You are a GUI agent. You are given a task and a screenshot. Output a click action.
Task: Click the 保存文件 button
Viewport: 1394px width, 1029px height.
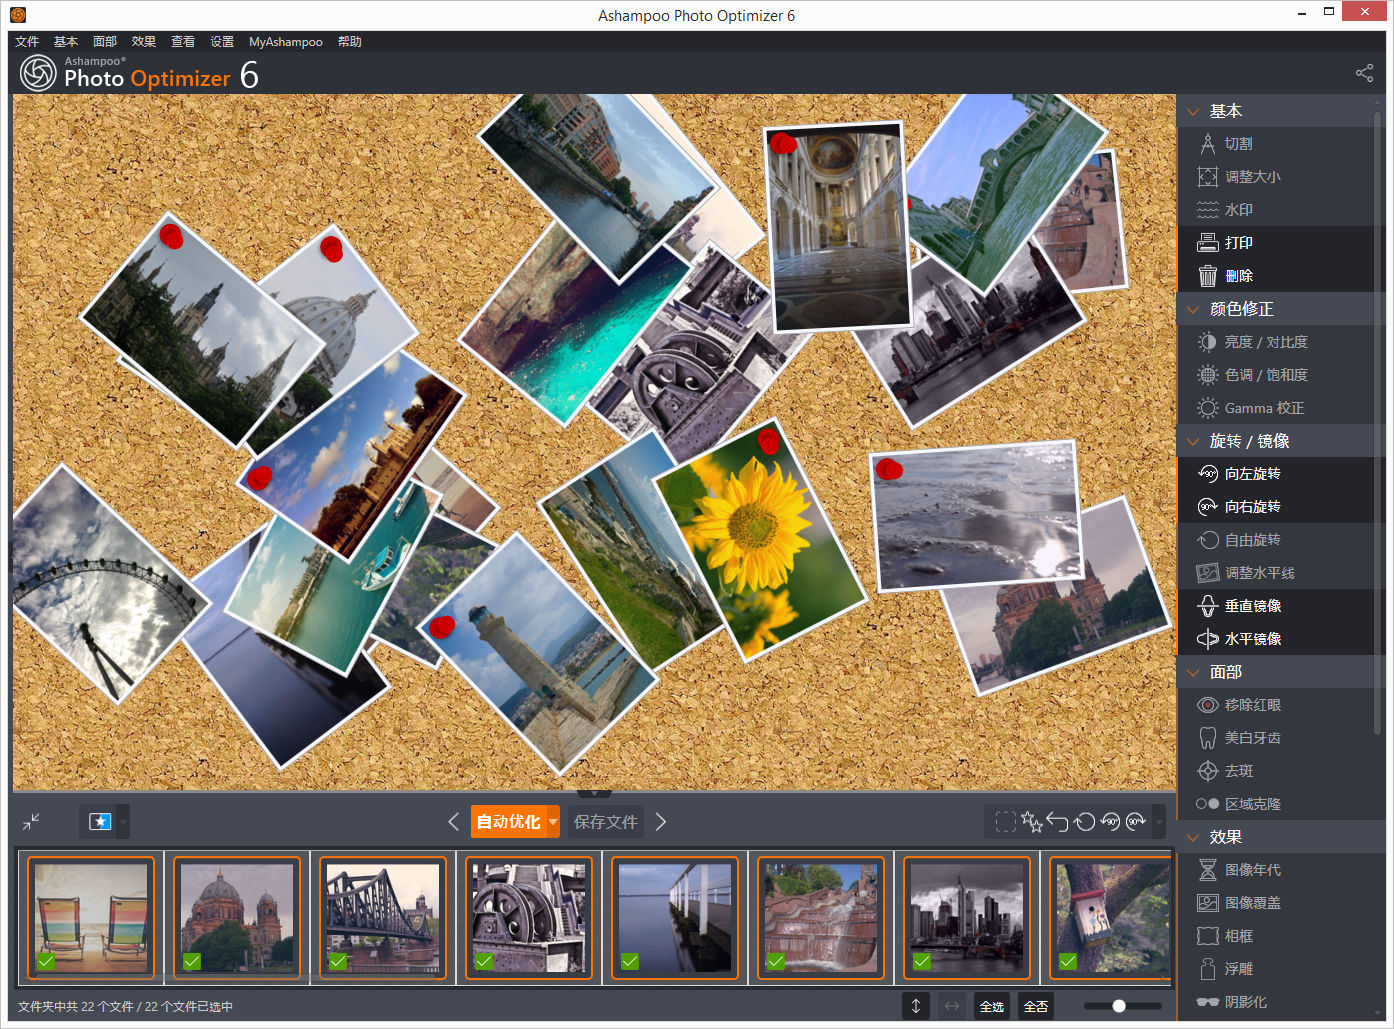click(605, 822)
